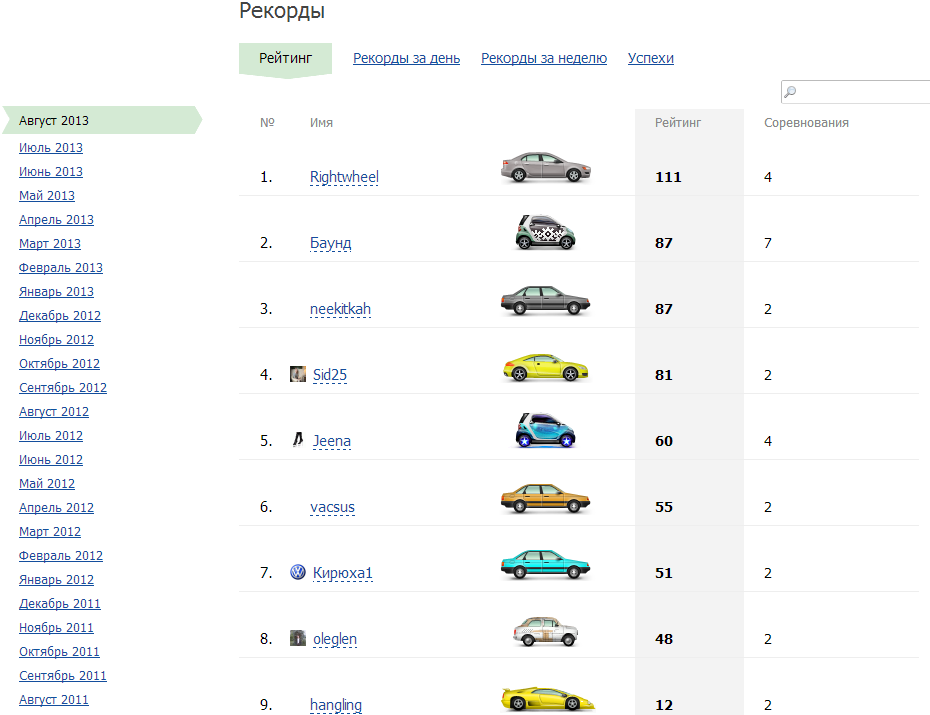Click oleglen's avatar picture
Viewport: 930px width, 715px height.
coord(298,638)
